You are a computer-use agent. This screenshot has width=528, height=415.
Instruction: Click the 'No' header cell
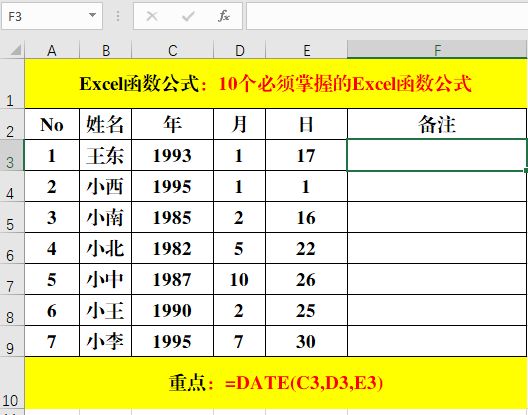click(x=52, y=124)
